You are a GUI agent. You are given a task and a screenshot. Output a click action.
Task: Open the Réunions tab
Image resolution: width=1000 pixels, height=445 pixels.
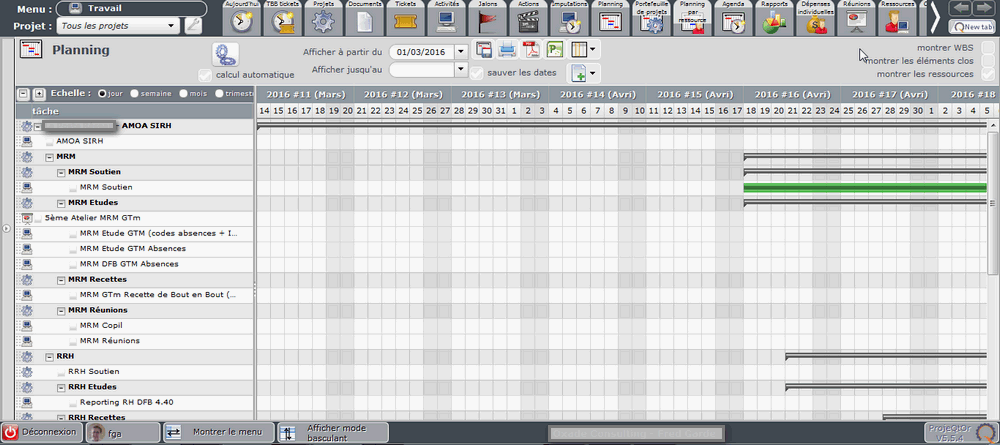pyautogui.click(x=856, y=18)
